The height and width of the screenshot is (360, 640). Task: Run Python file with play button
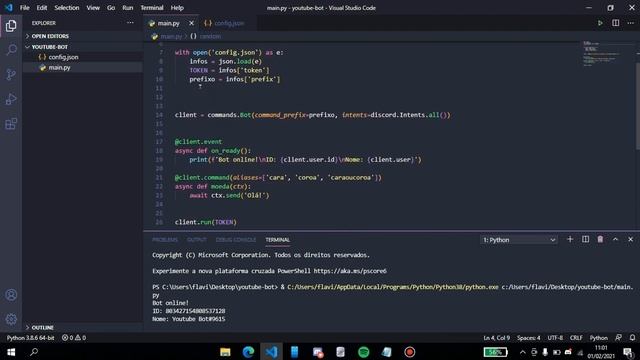[x=600, y=23]
